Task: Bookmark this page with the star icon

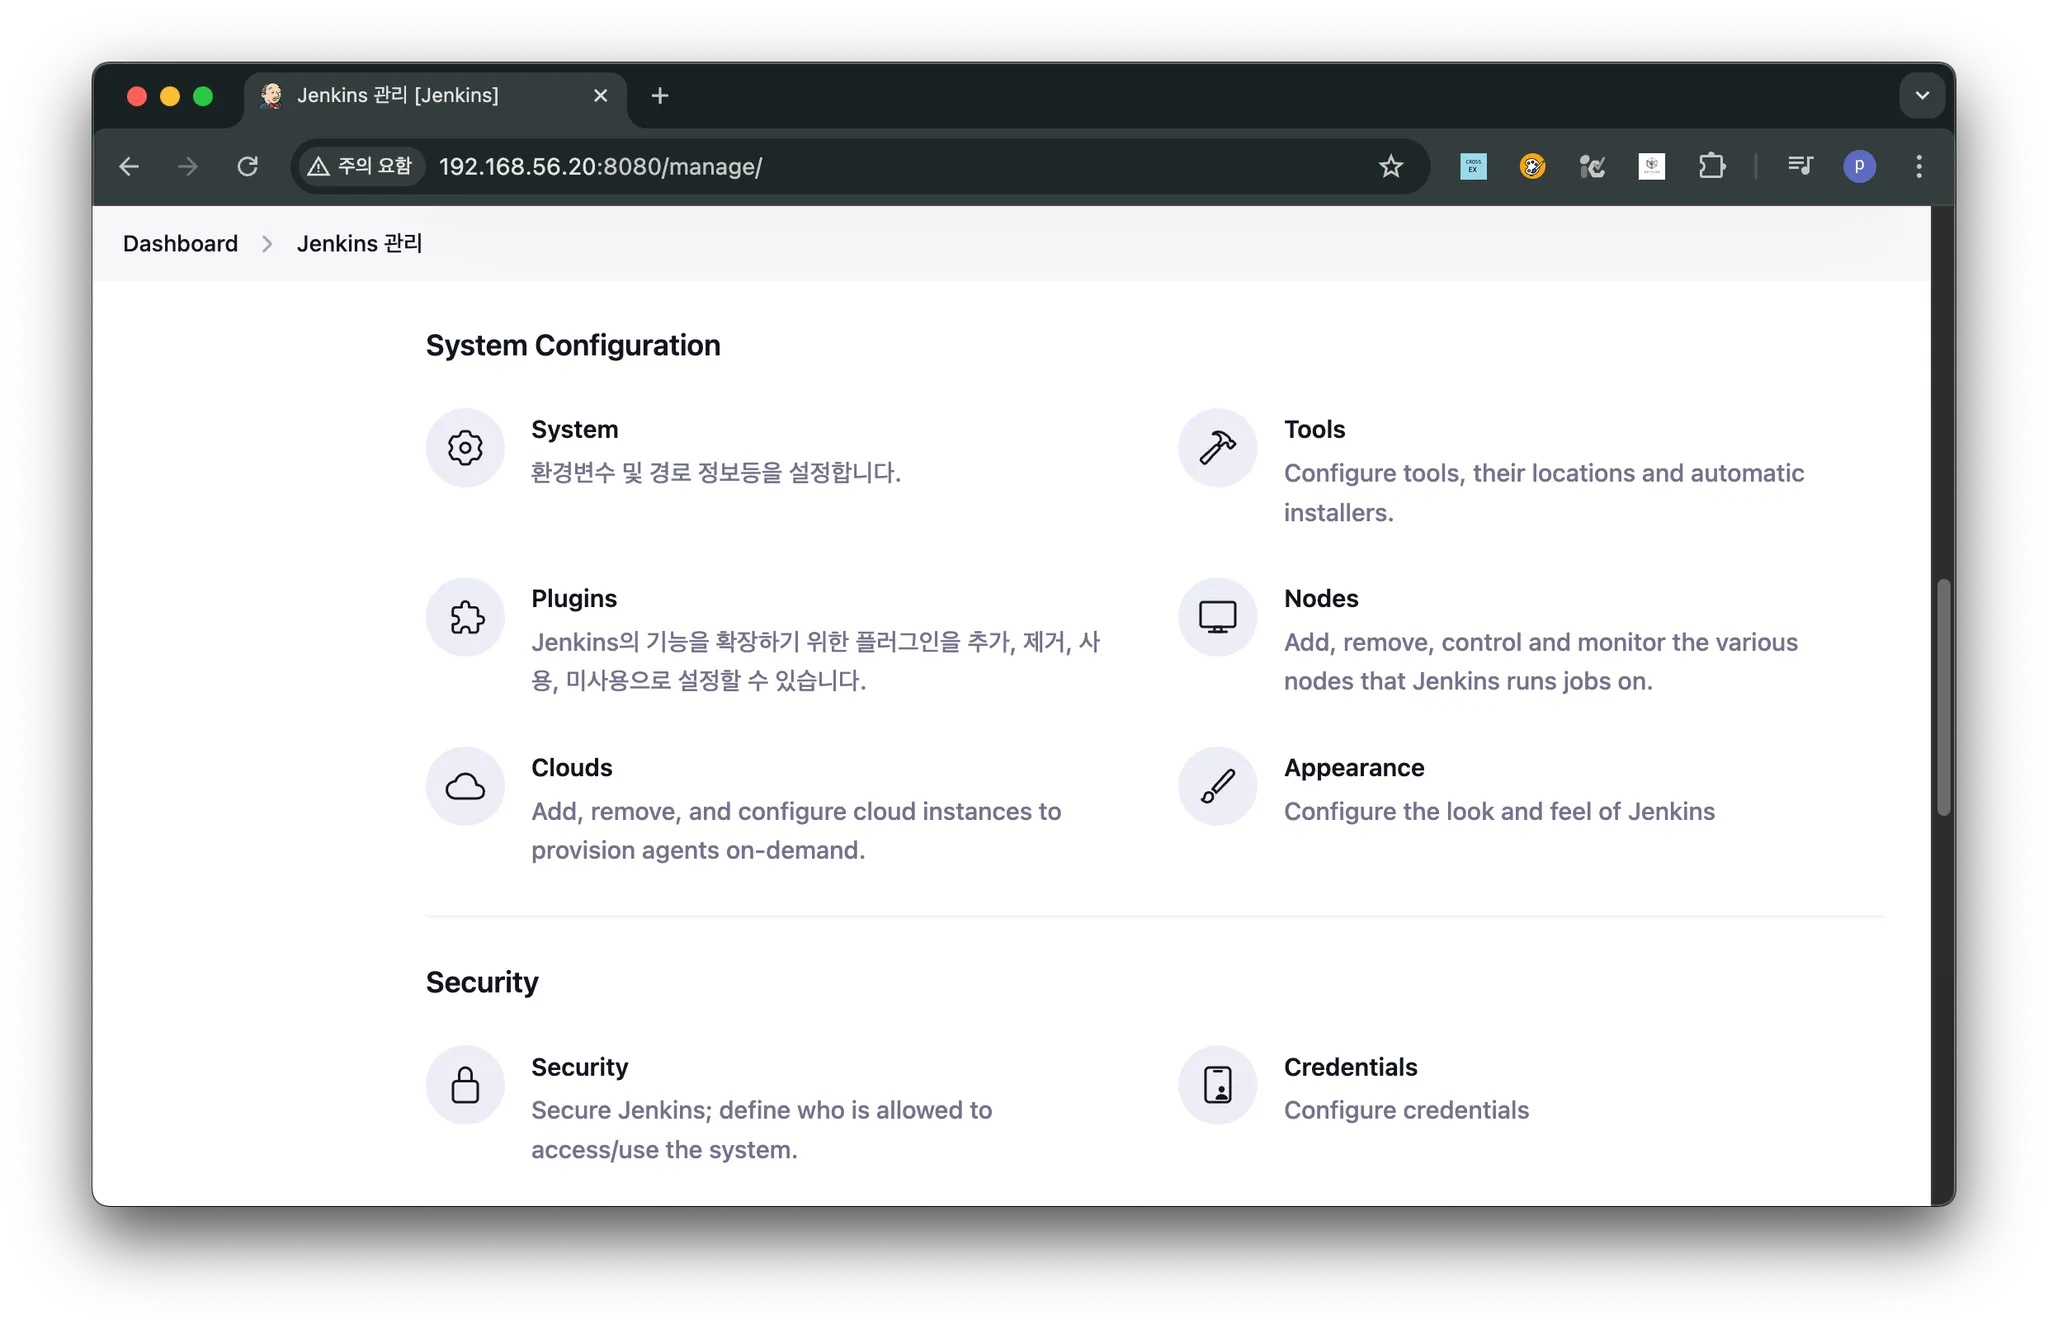Action: tap(1390, 166)
